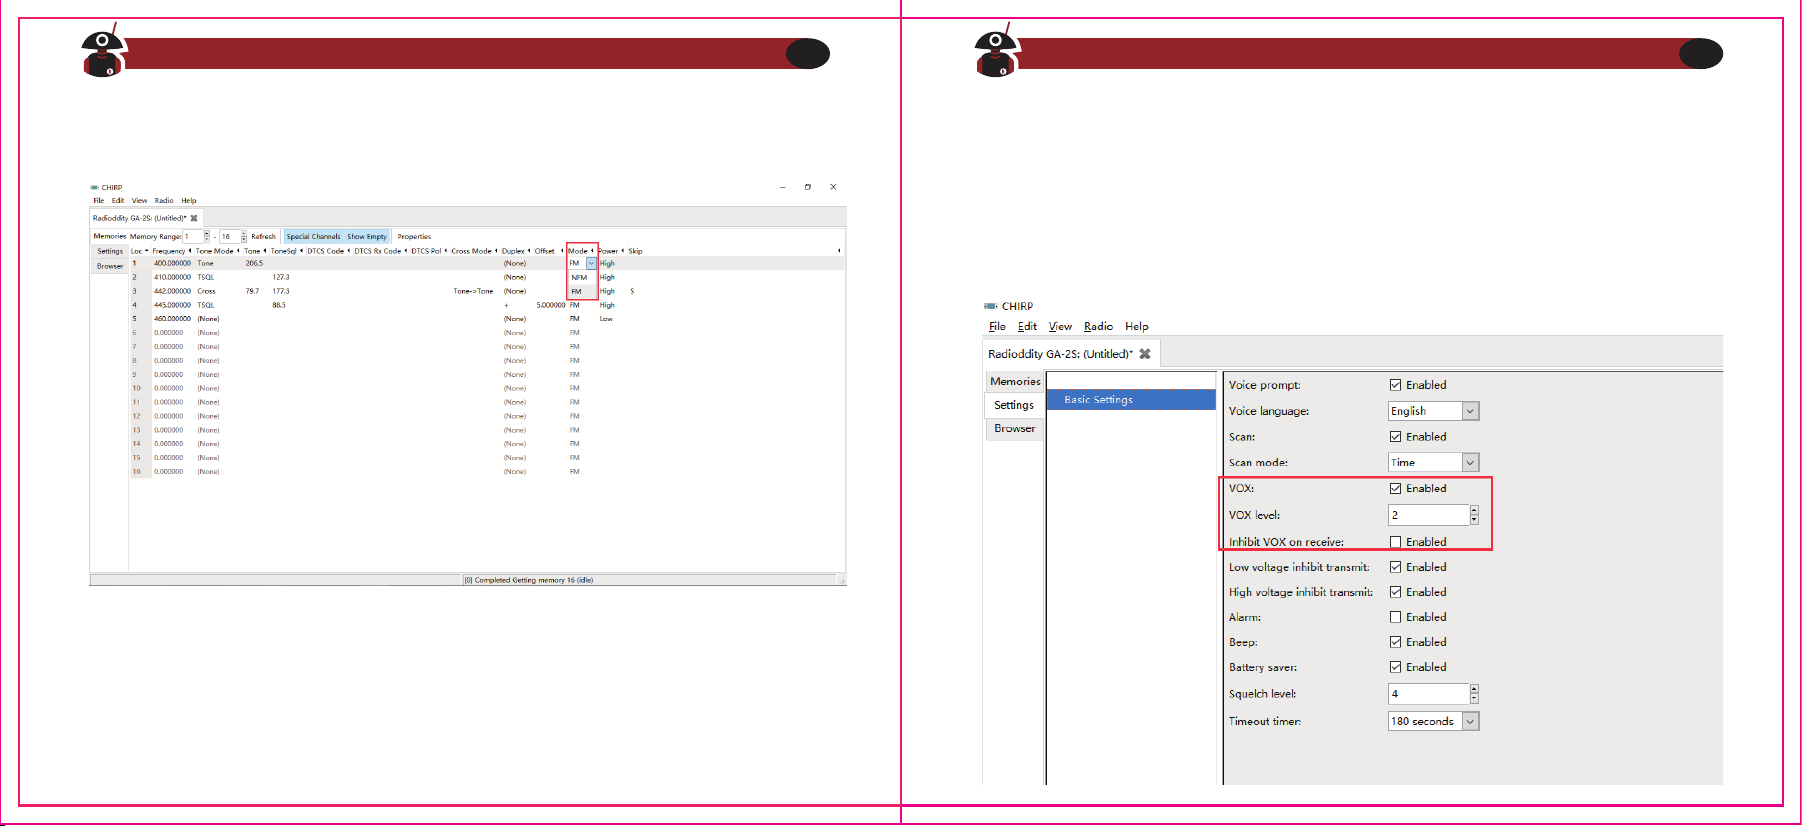Image resolution: width=1803 pixels, height=826 pixels.
Task: Open File menu in the Basic Settings window
Action: pos(997,327)
